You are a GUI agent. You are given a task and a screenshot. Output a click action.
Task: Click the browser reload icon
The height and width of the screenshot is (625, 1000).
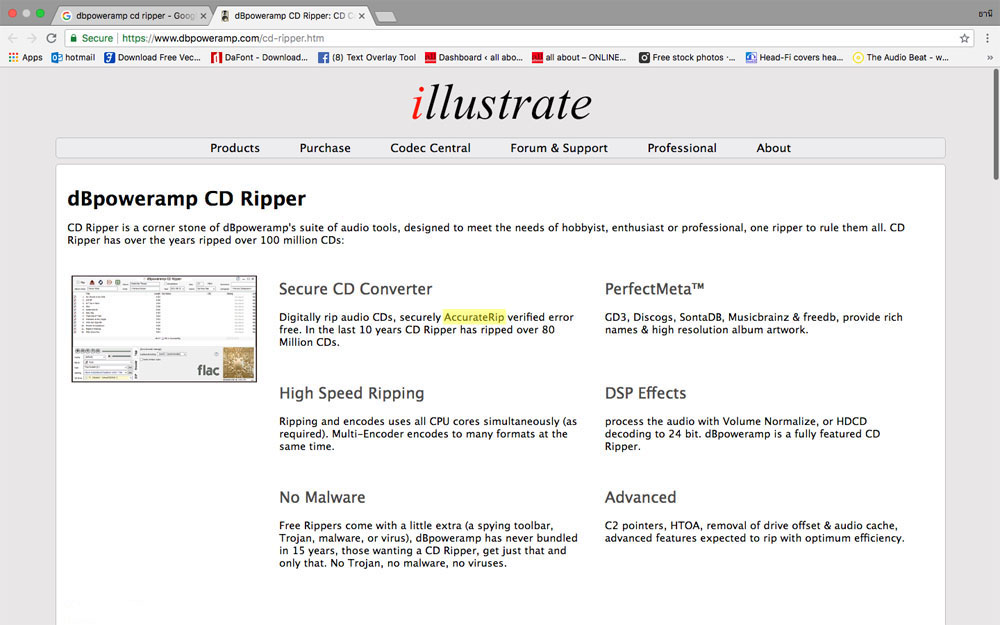[51, 38]
